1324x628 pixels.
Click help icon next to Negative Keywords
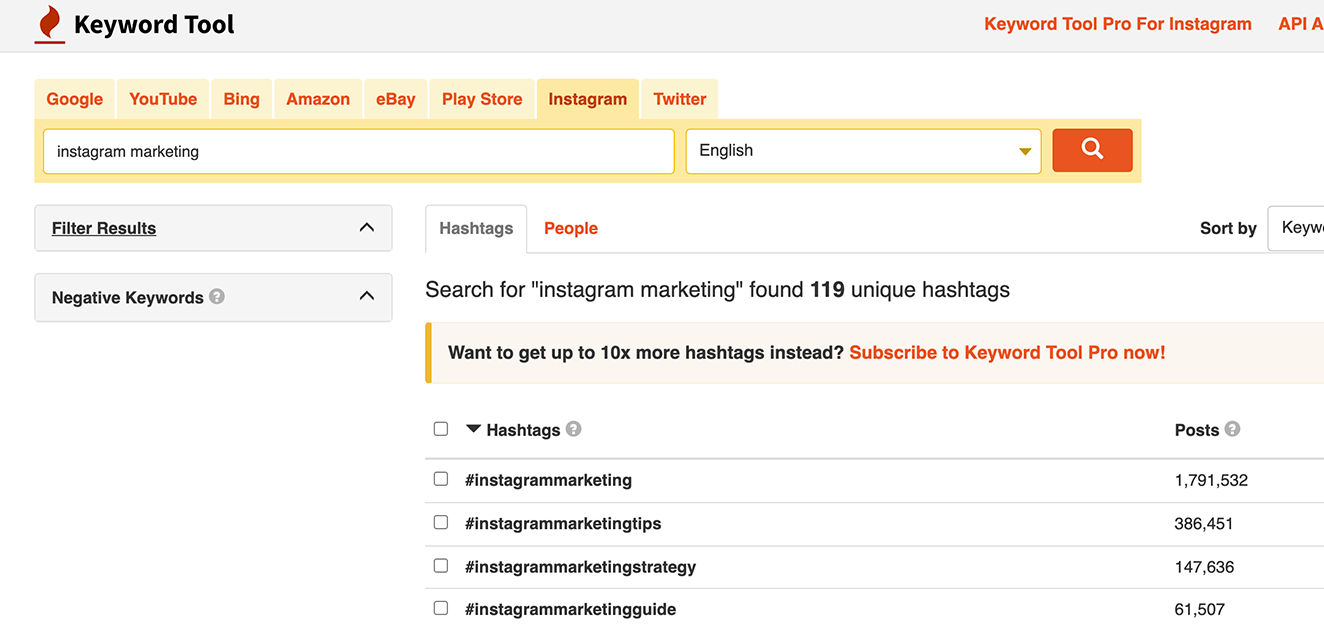pyautogui.click(x=217, y=296)
